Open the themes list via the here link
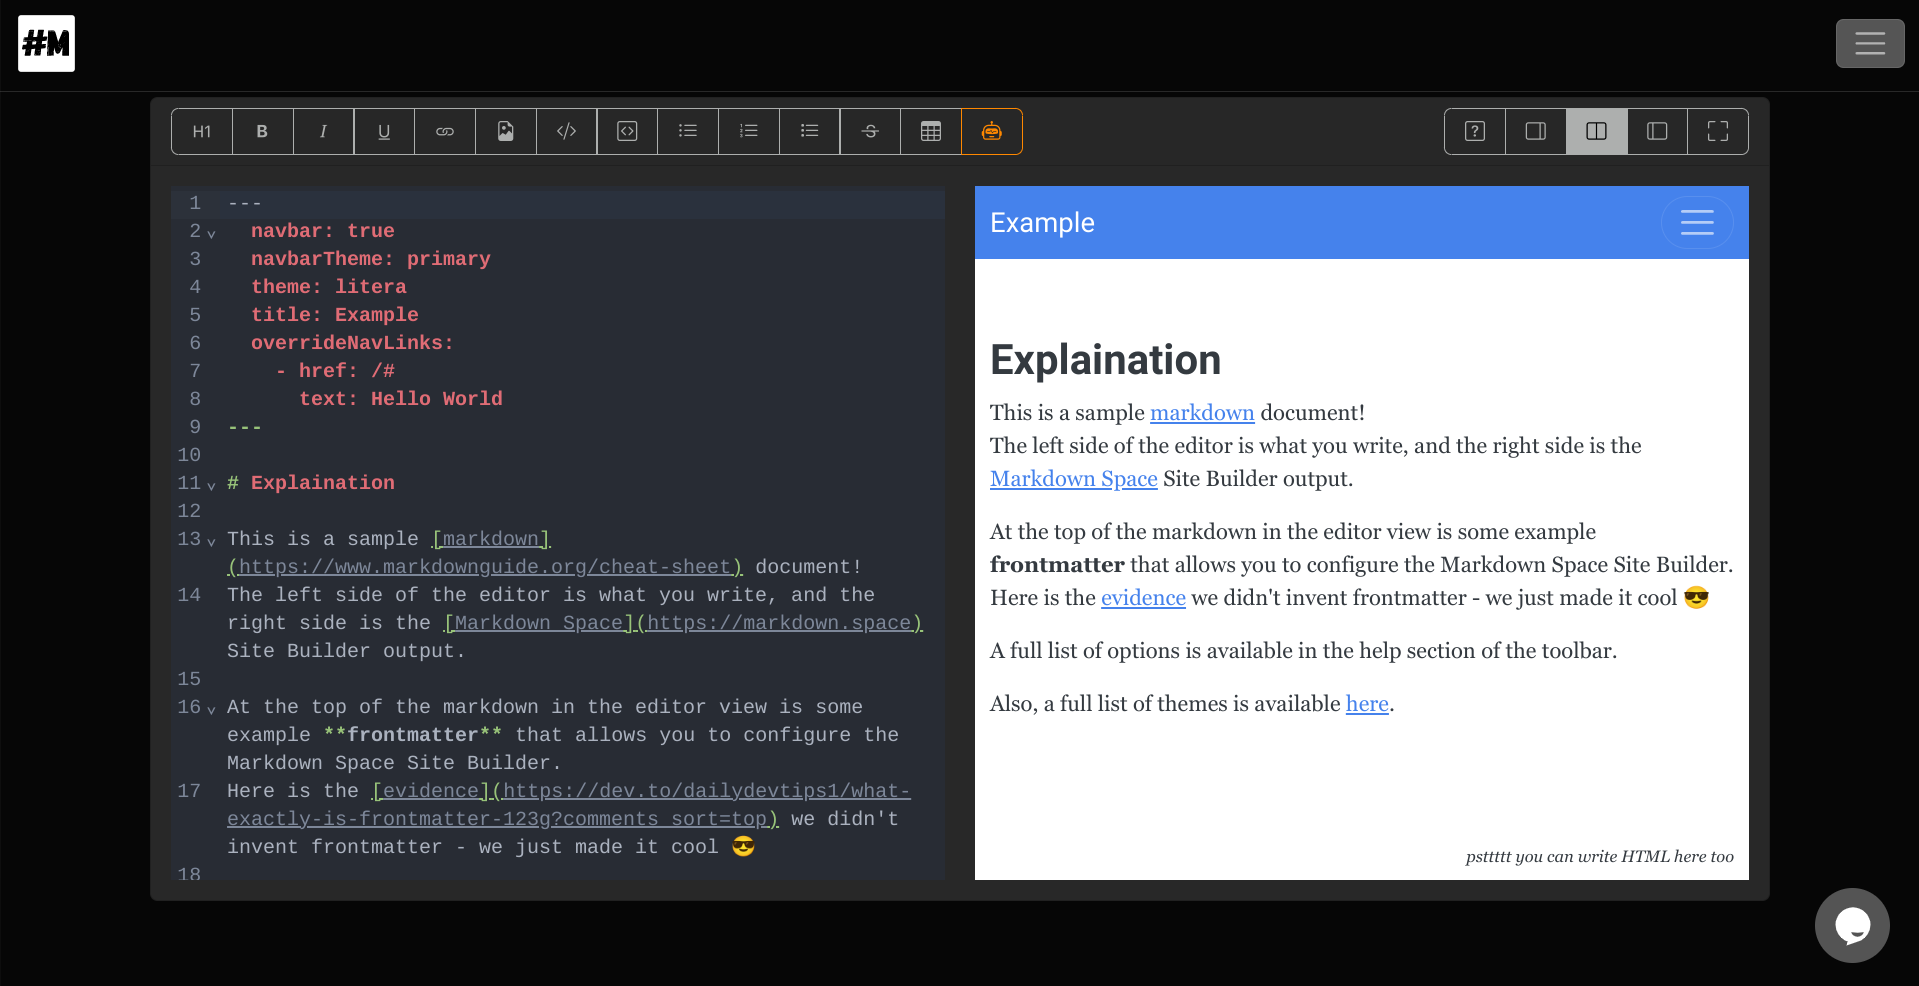Image resolution: width=1919 pixels, height=986 pixels. 1366,703
